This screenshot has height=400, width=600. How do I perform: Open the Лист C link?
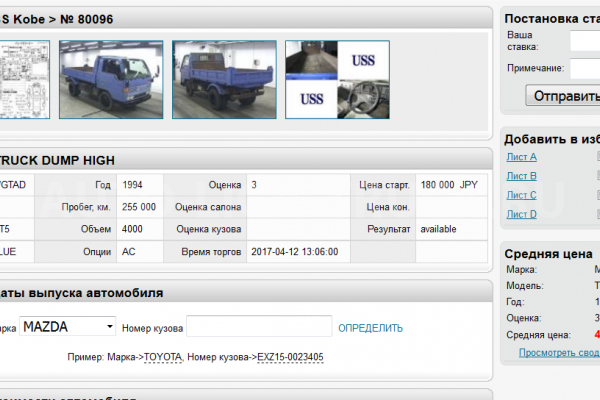(x=522, y=195)
